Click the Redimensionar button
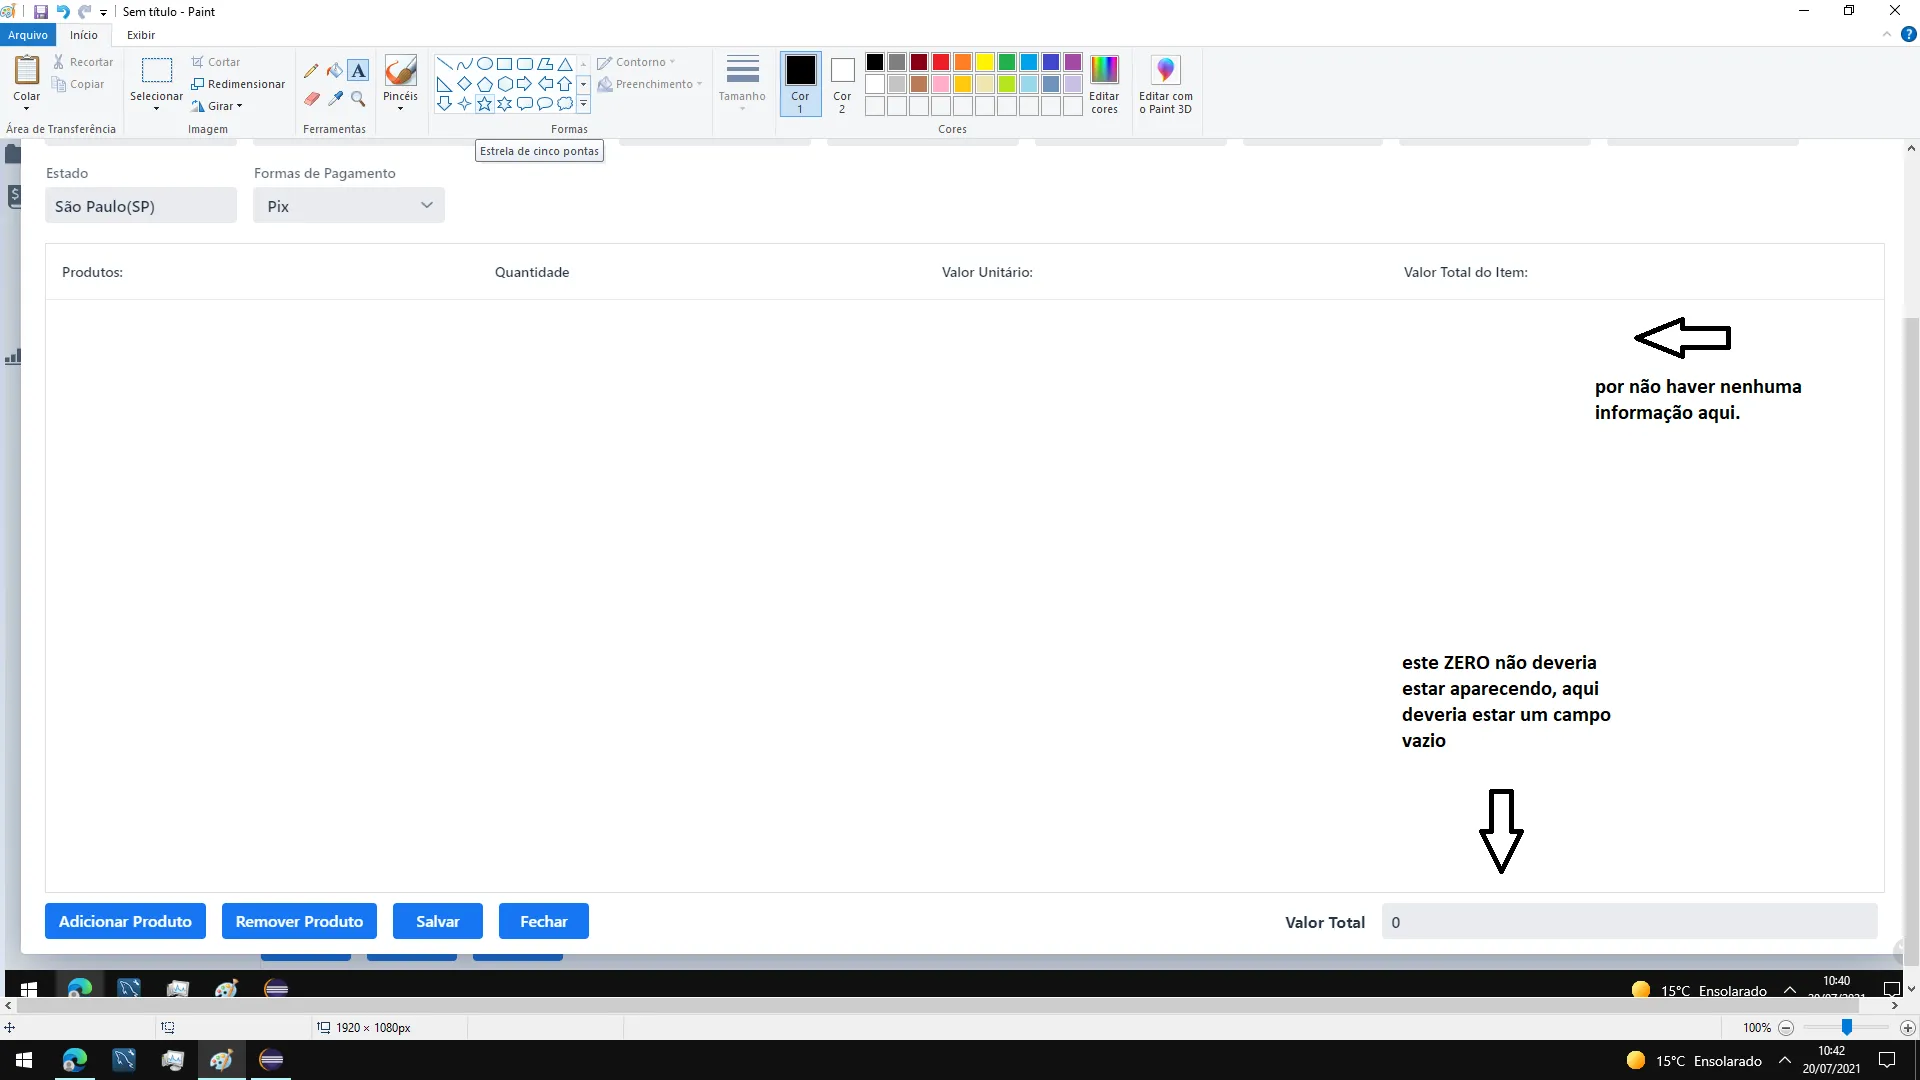 [x=238, y=84]
